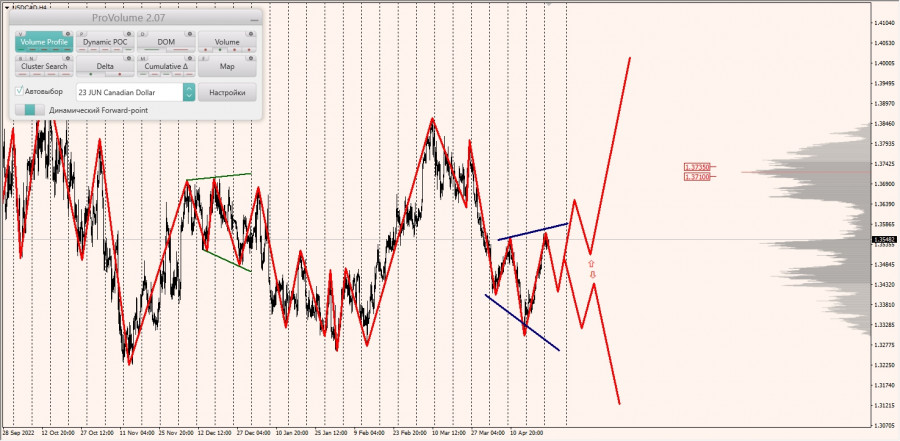This screenshot has width=900, height=441.
Task: Click the USDCAD,H4 chart title triangle
Action: [x=6, y=7]
